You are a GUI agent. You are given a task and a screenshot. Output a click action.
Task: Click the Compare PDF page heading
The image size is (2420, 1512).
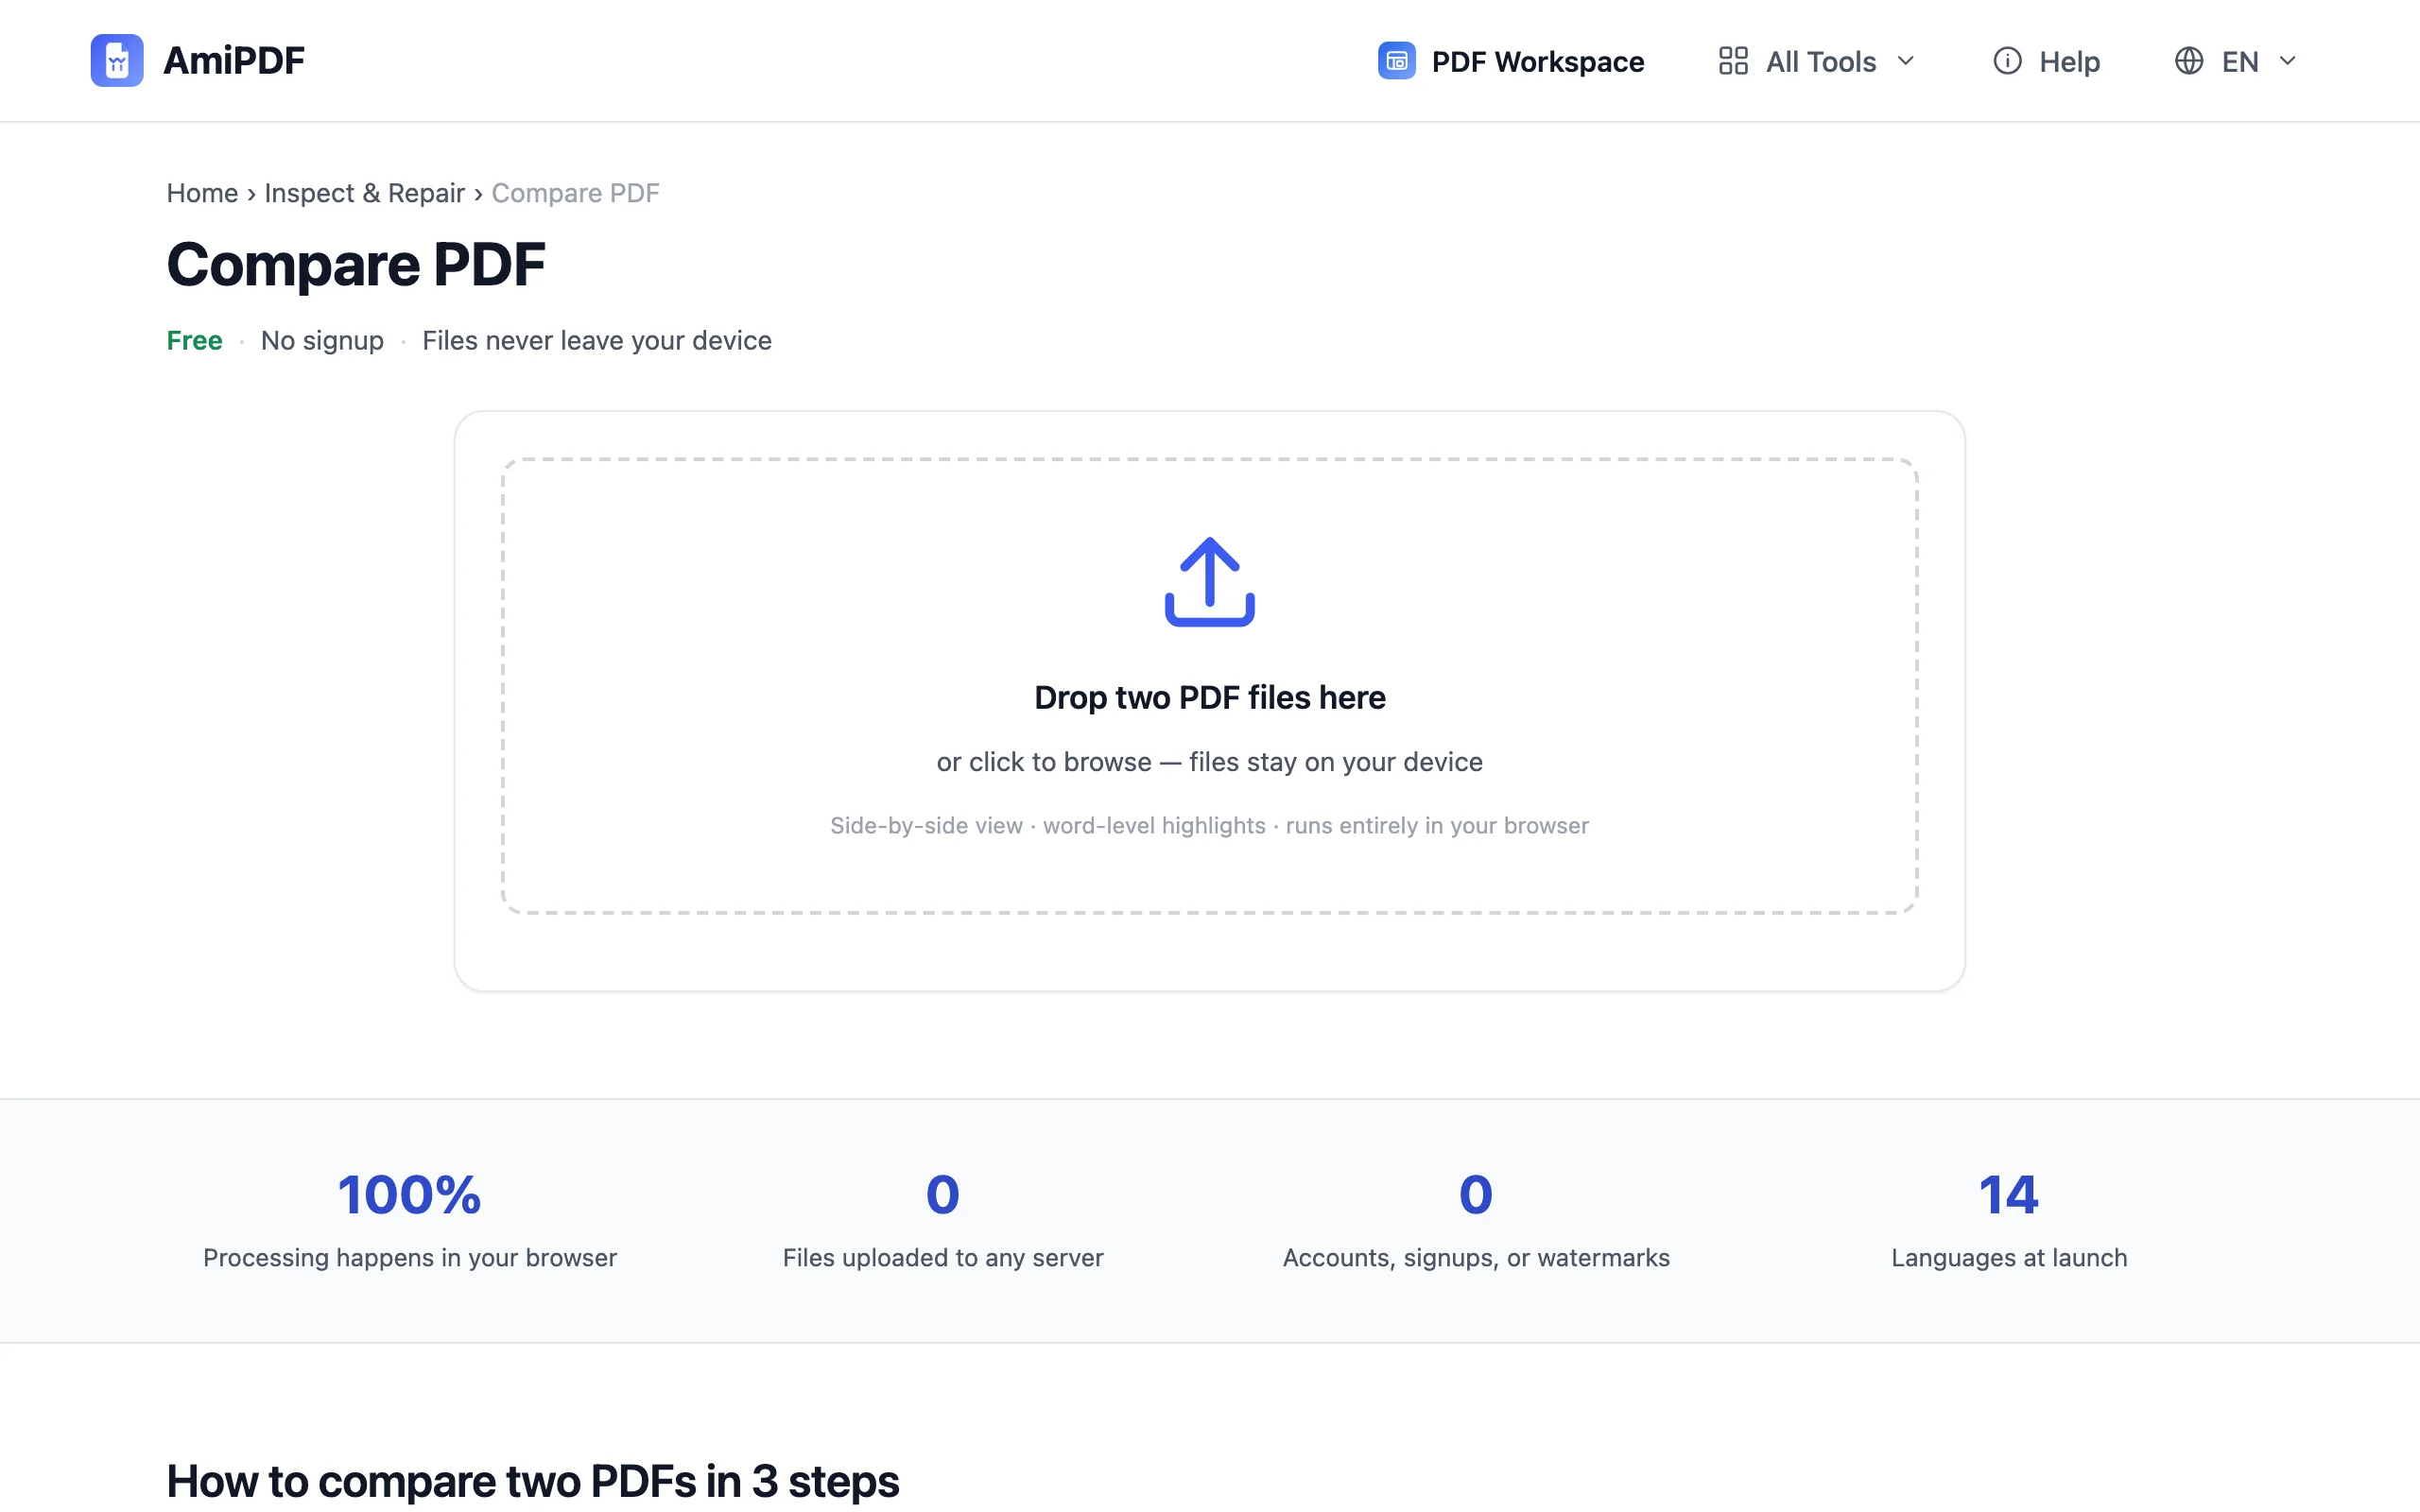355,264
